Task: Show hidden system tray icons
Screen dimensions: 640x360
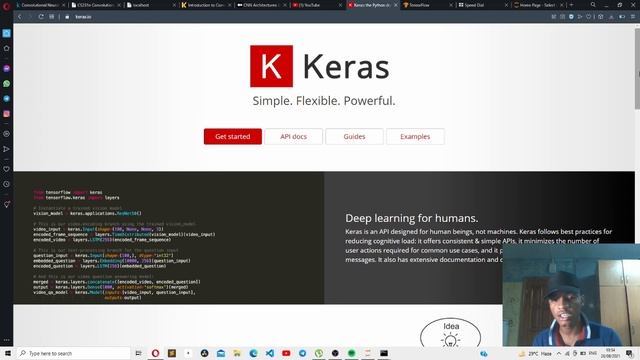Action: (x=559, y=353)
